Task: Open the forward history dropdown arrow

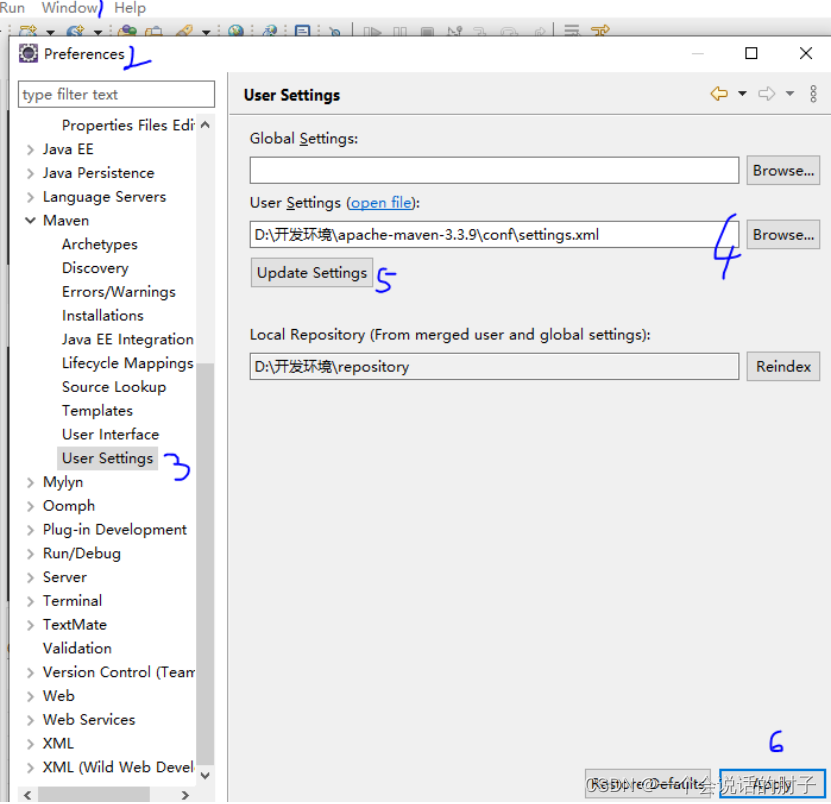Action: pos(790,94)
